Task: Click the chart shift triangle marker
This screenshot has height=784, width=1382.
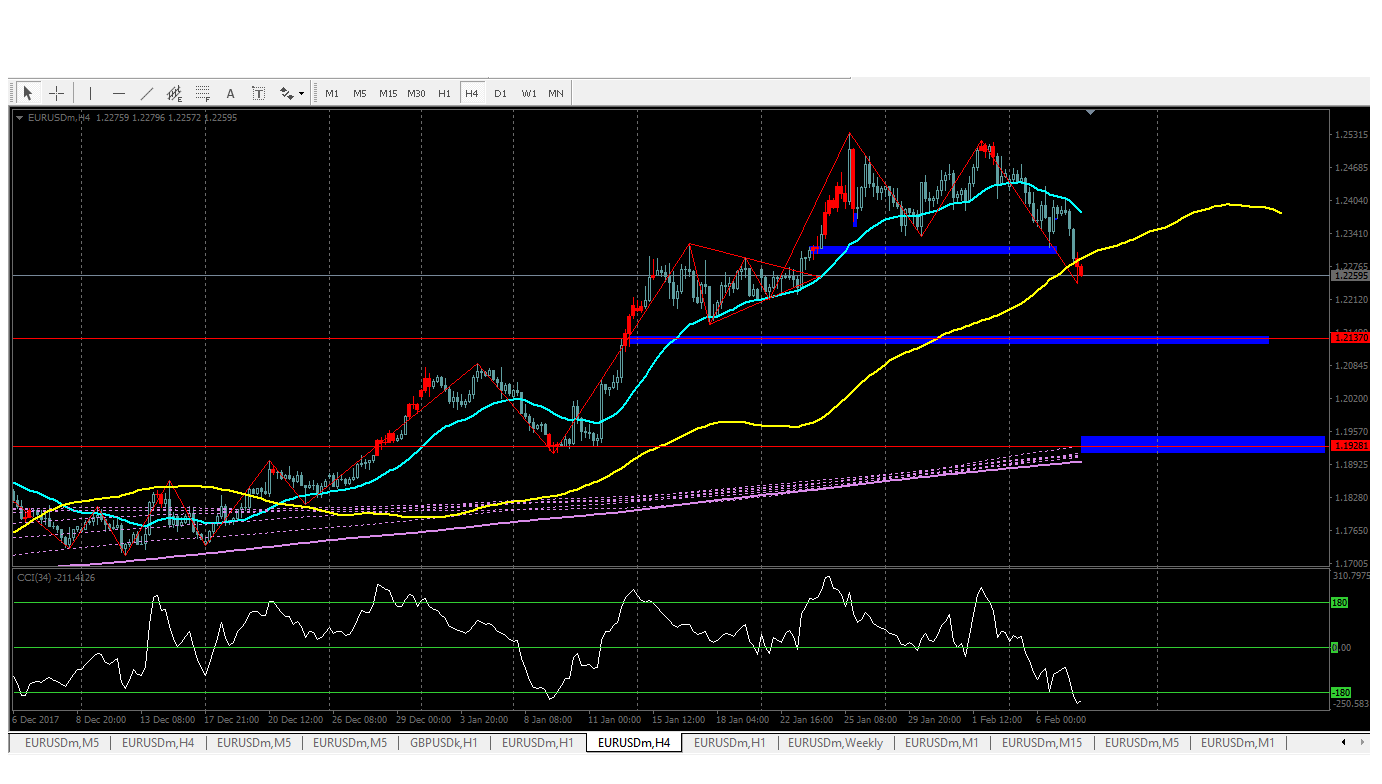Action: [x=1090, y=112]
